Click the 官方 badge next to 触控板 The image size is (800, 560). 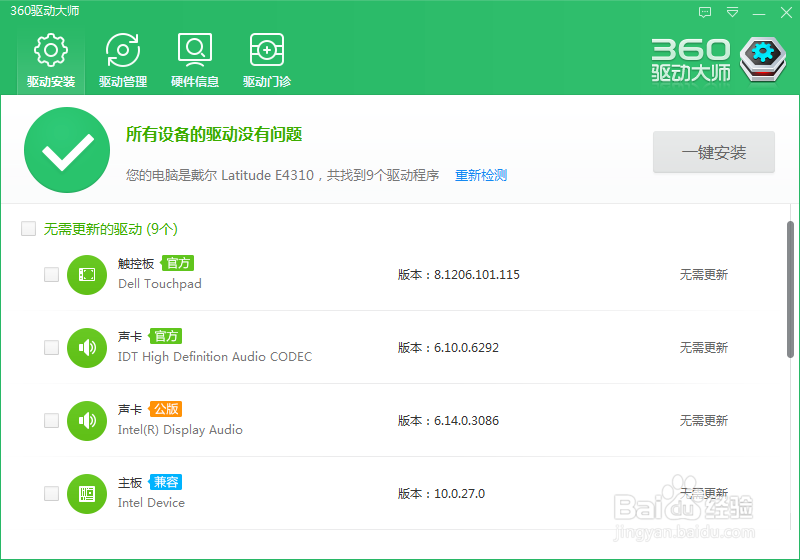[178, 263]
